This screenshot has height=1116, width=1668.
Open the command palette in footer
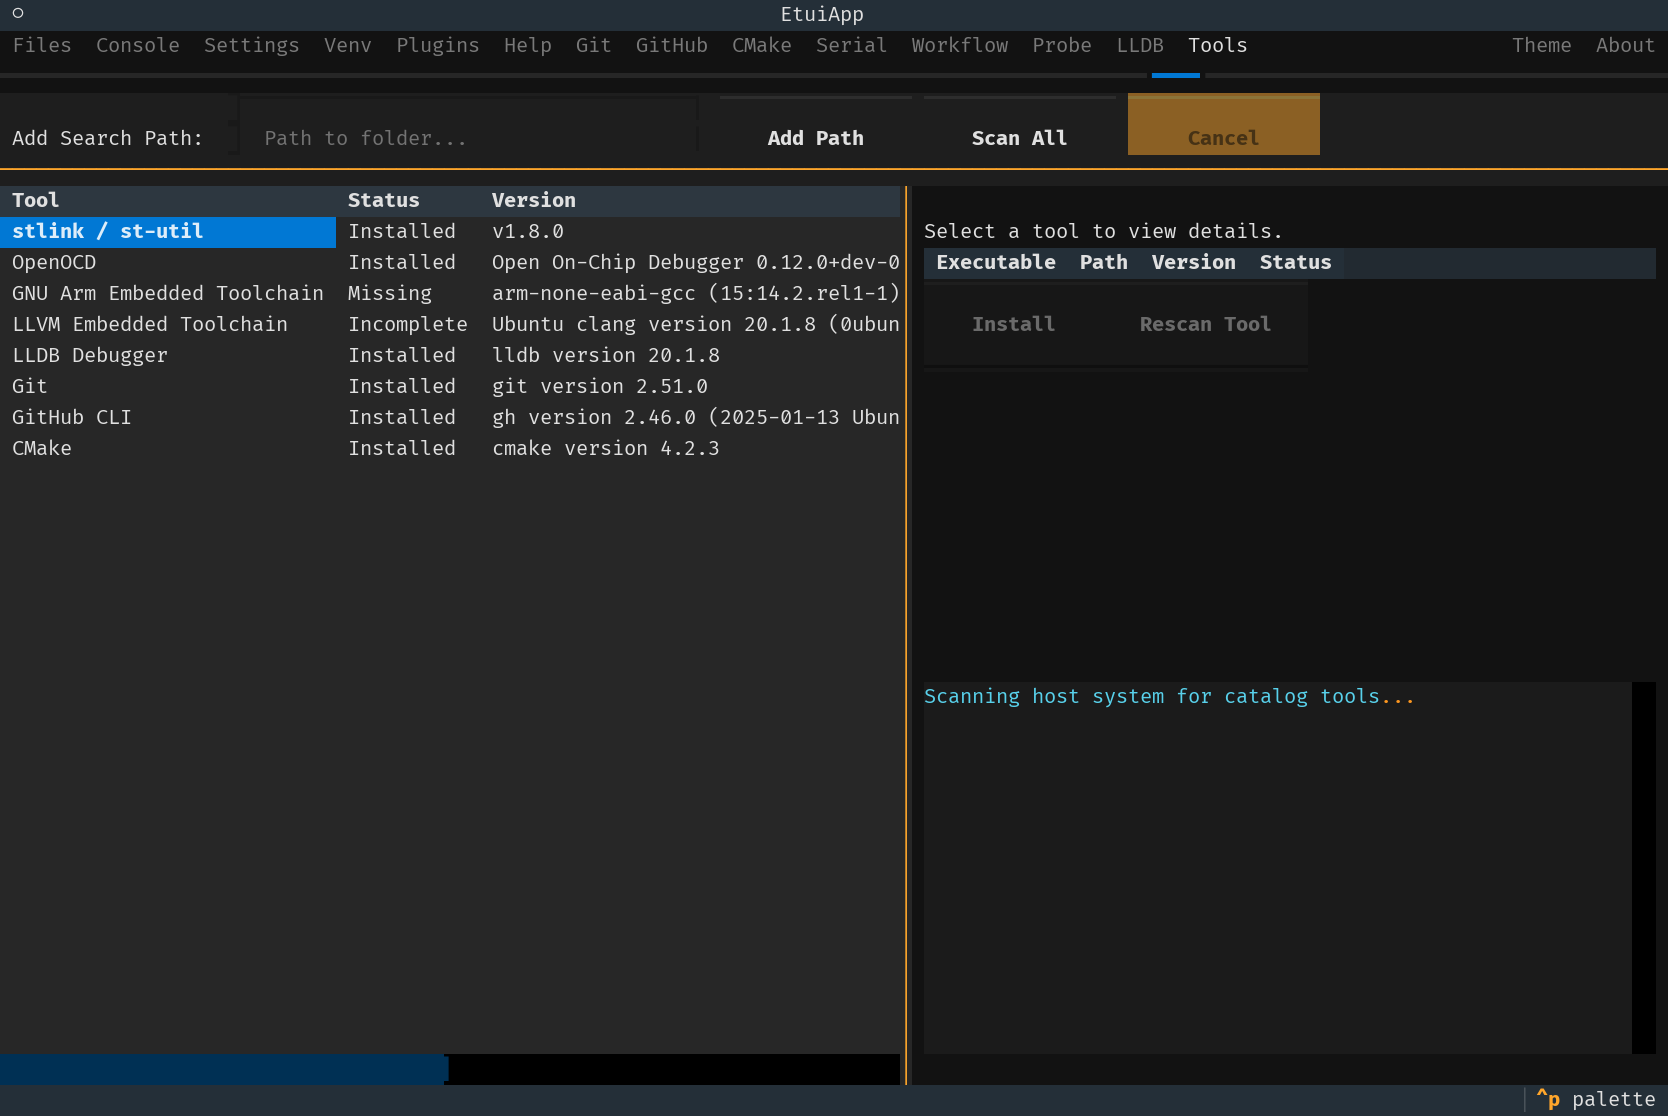click(x=1596, y=1100)
